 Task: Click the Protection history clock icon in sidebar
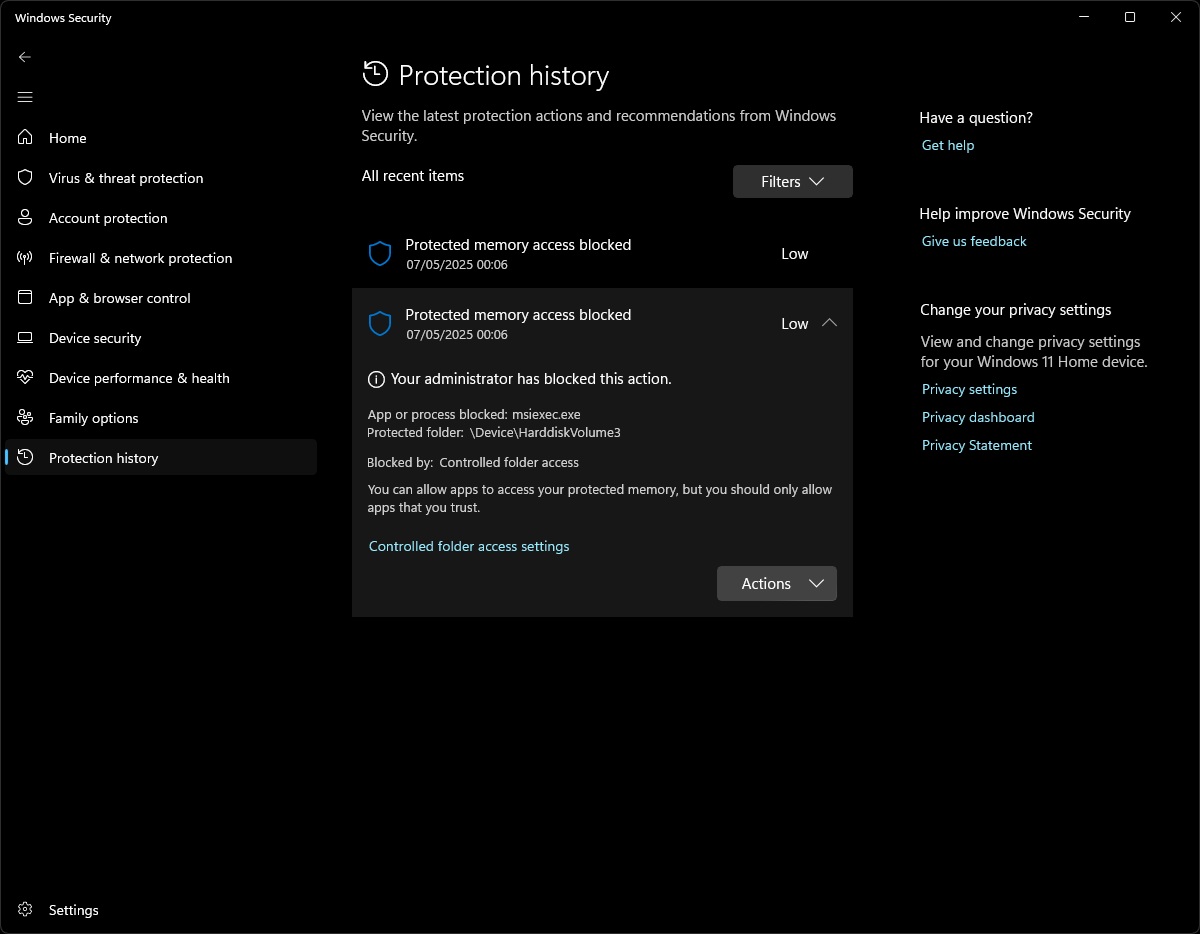click(26, 458)
